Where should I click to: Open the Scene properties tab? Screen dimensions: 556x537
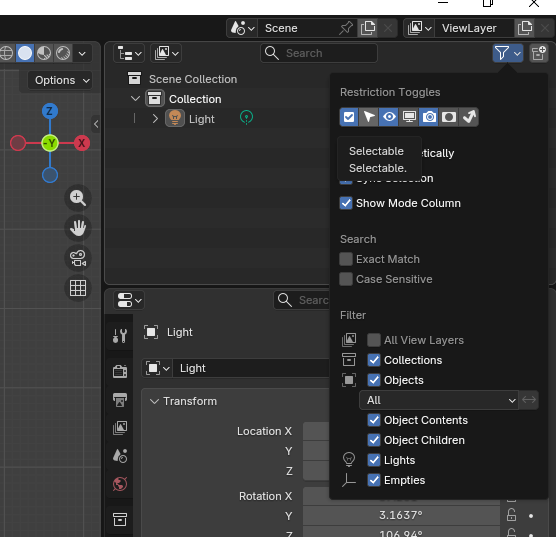(120, 456)
